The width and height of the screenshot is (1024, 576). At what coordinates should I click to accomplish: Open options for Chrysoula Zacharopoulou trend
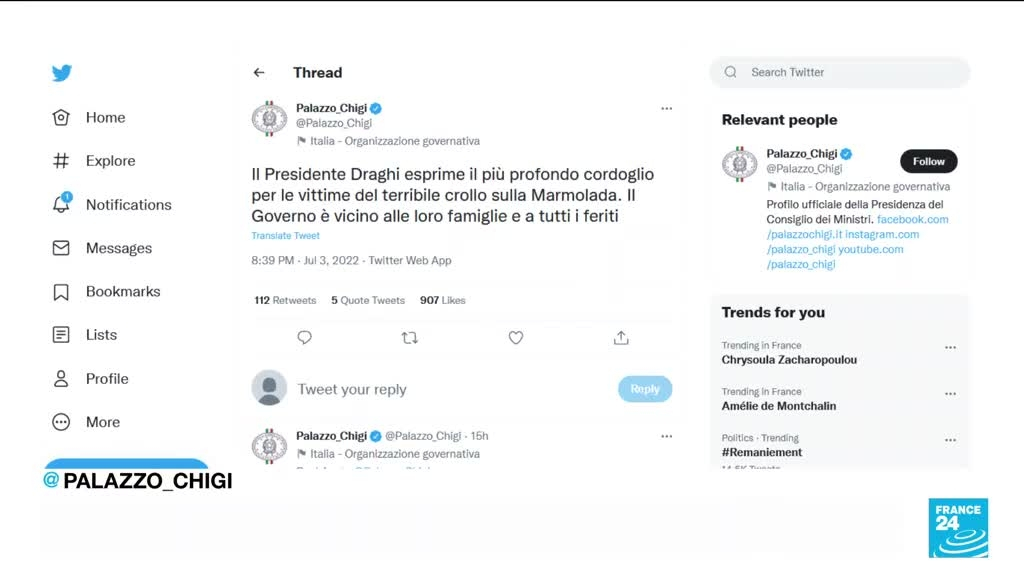pyautogui.click(x=950, y=348)
